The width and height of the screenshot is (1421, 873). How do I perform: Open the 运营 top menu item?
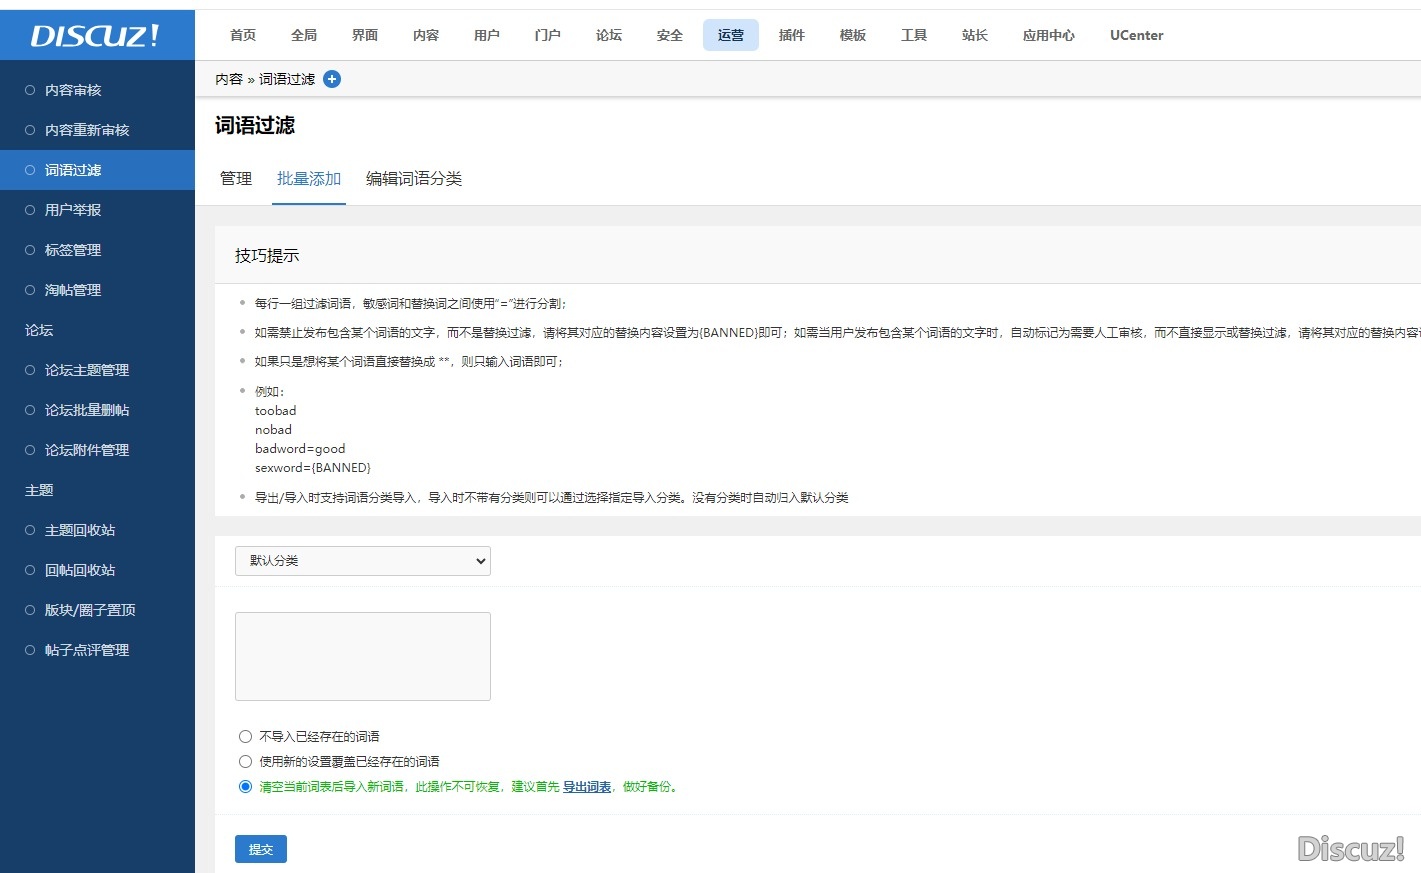pyautogui.click(x=730, y=35)
